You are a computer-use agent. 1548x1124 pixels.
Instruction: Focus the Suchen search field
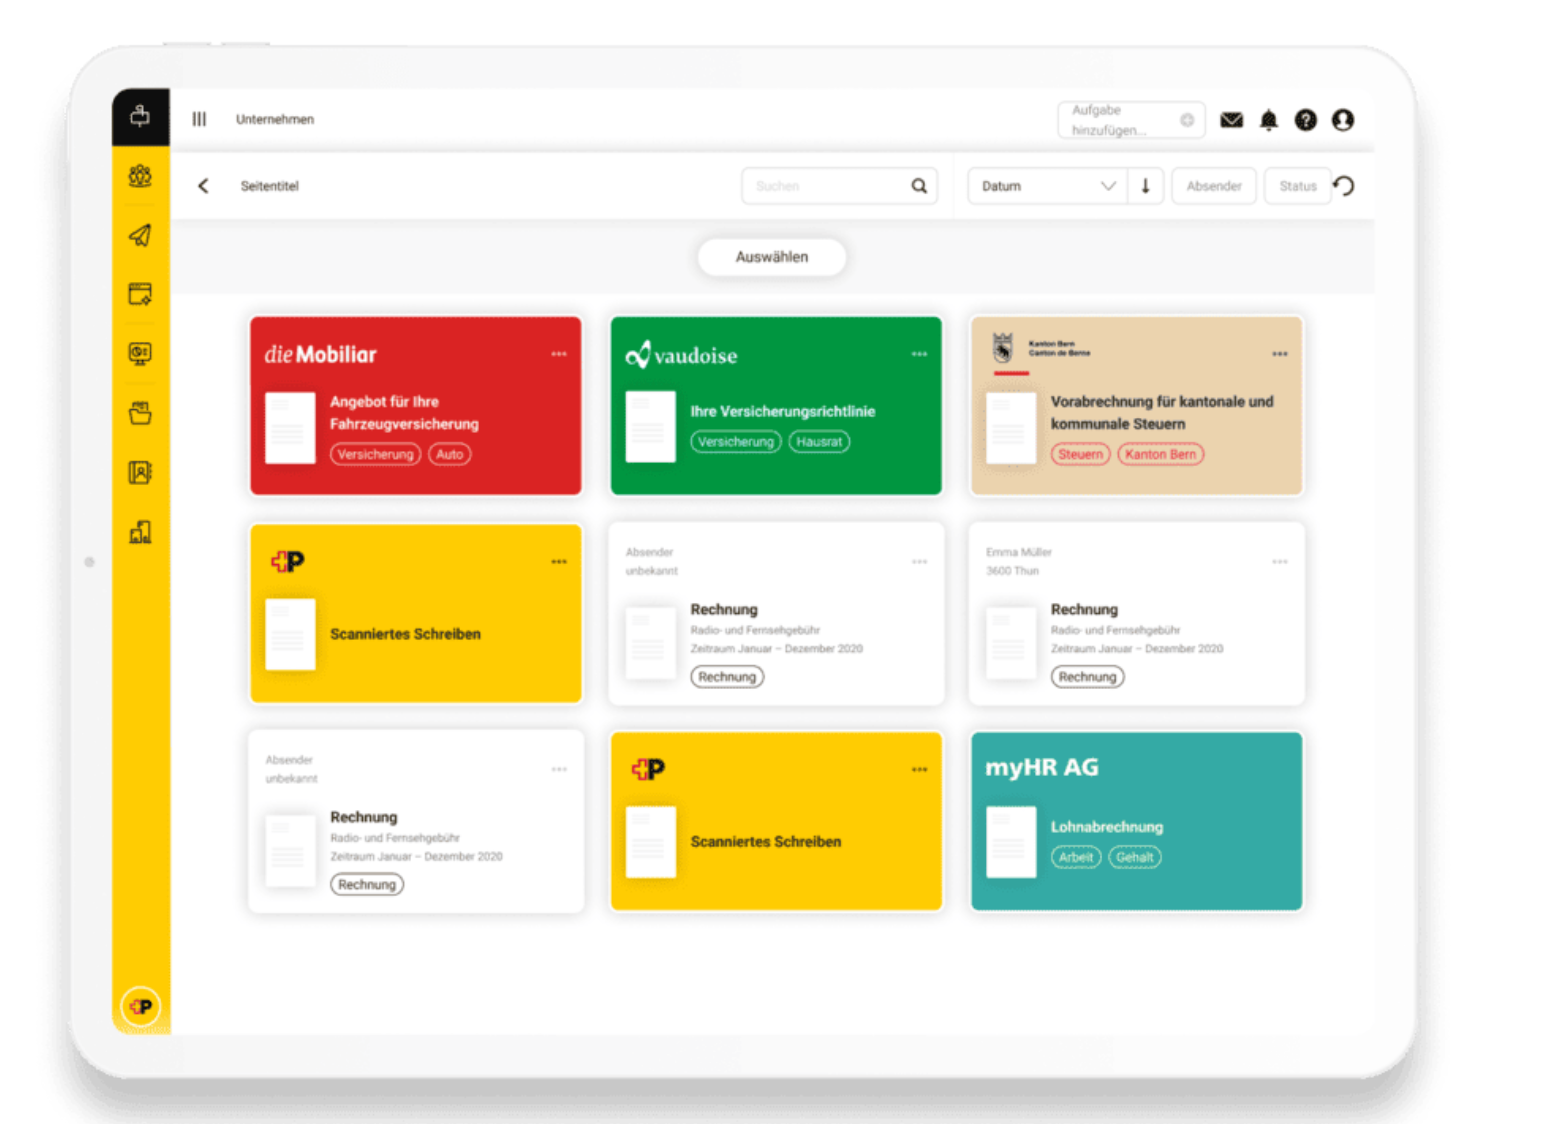[x=839, y=186]
